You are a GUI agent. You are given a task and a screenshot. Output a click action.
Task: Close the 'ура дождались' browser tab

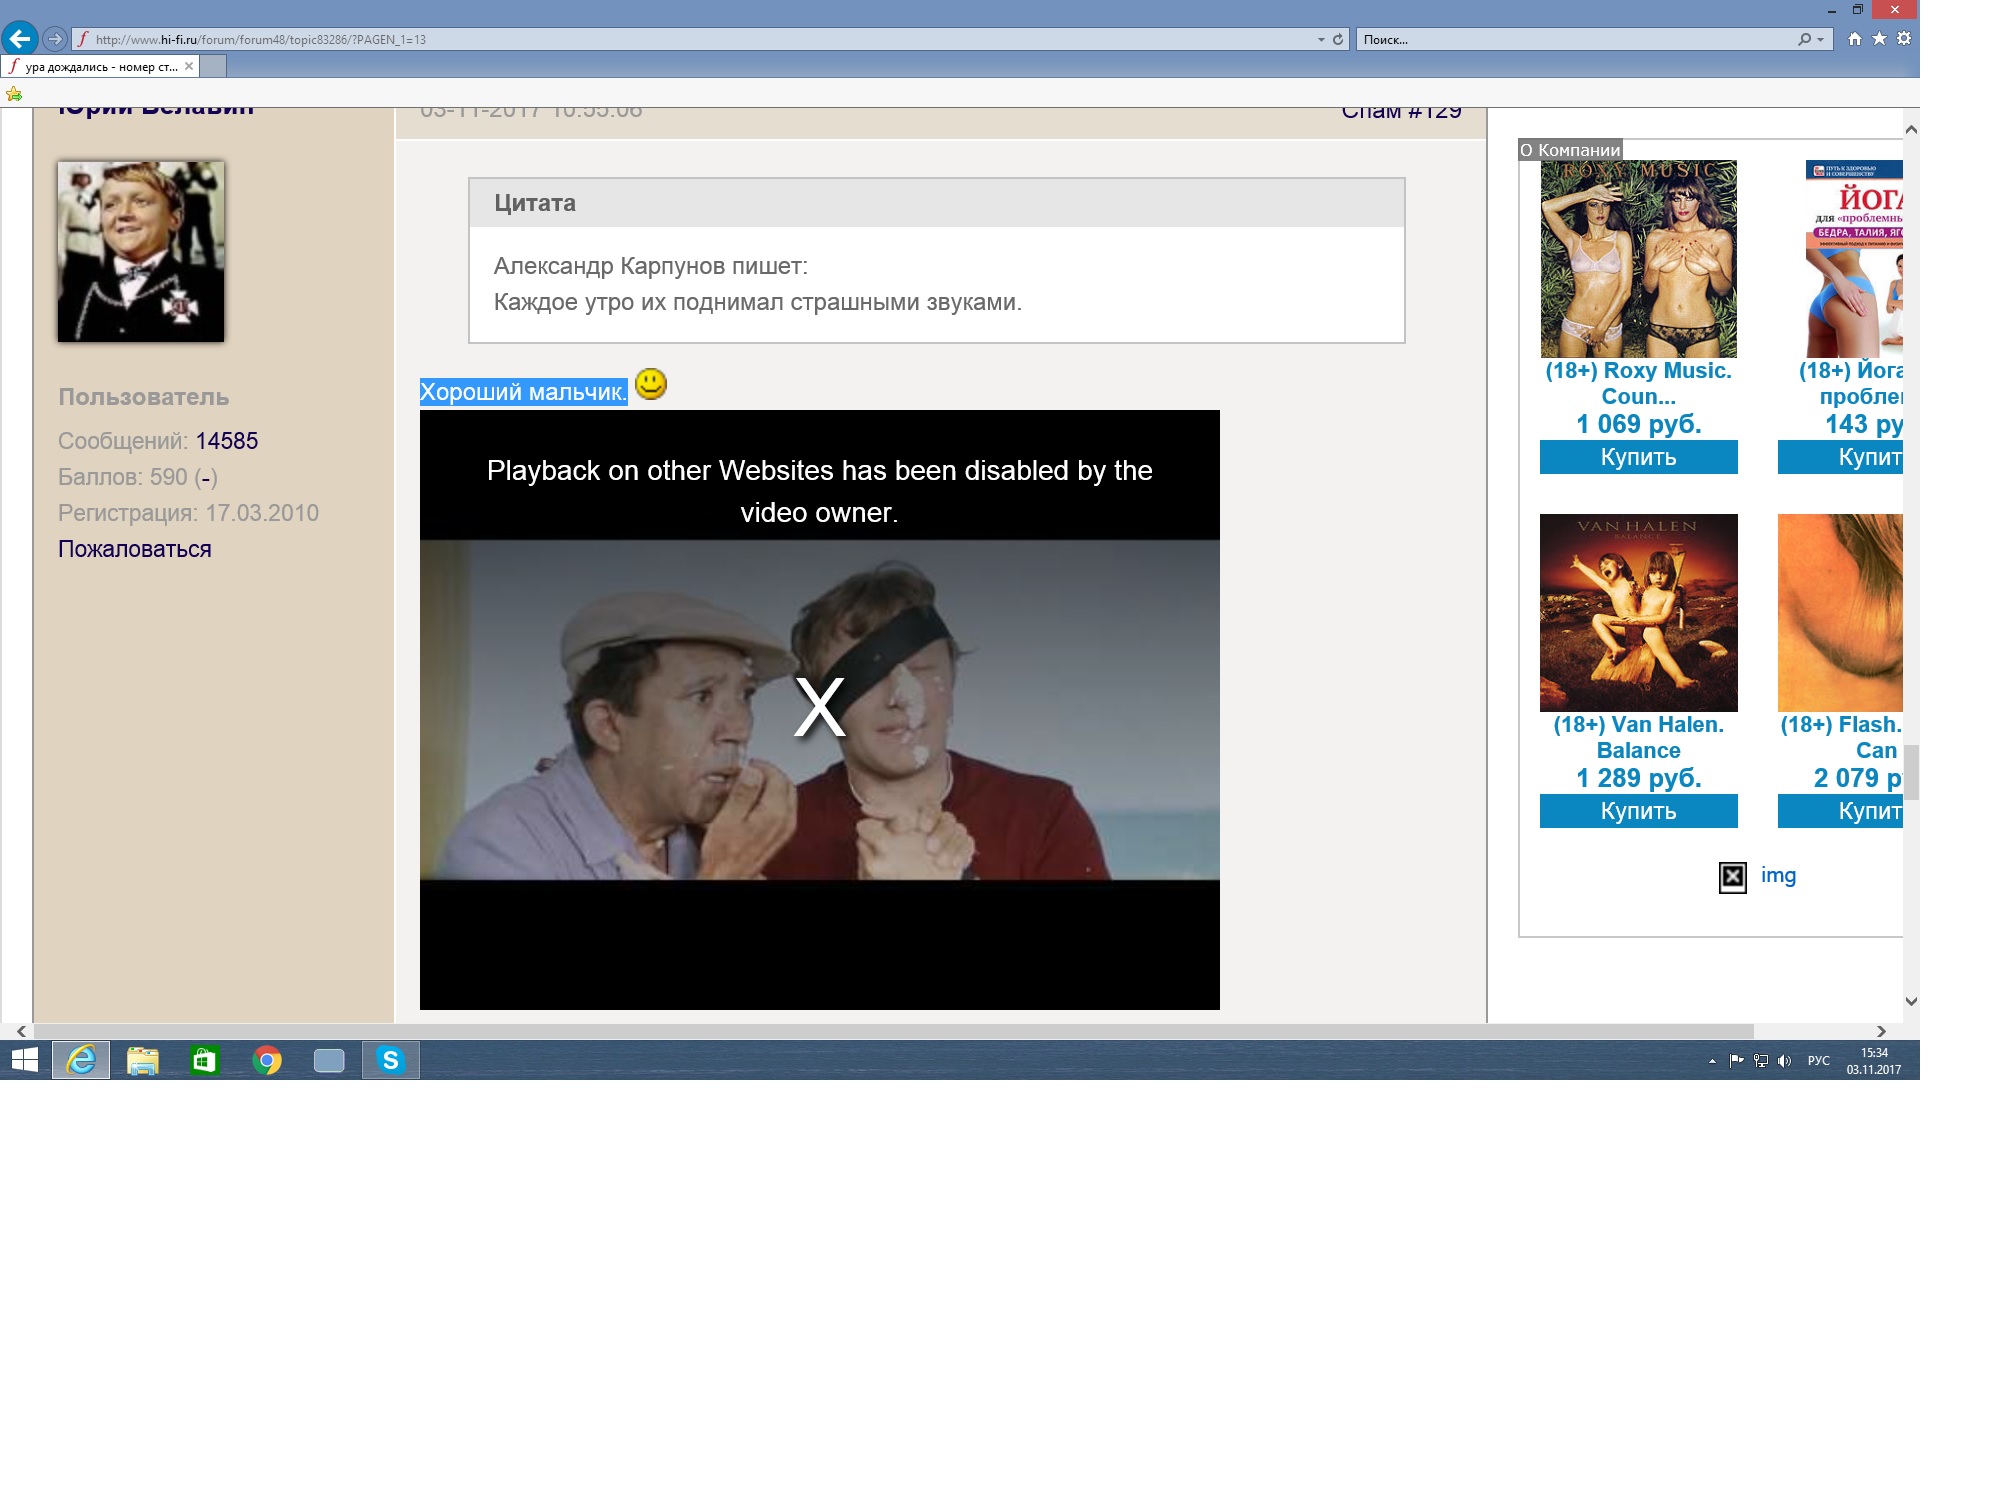tap(189, 66)
